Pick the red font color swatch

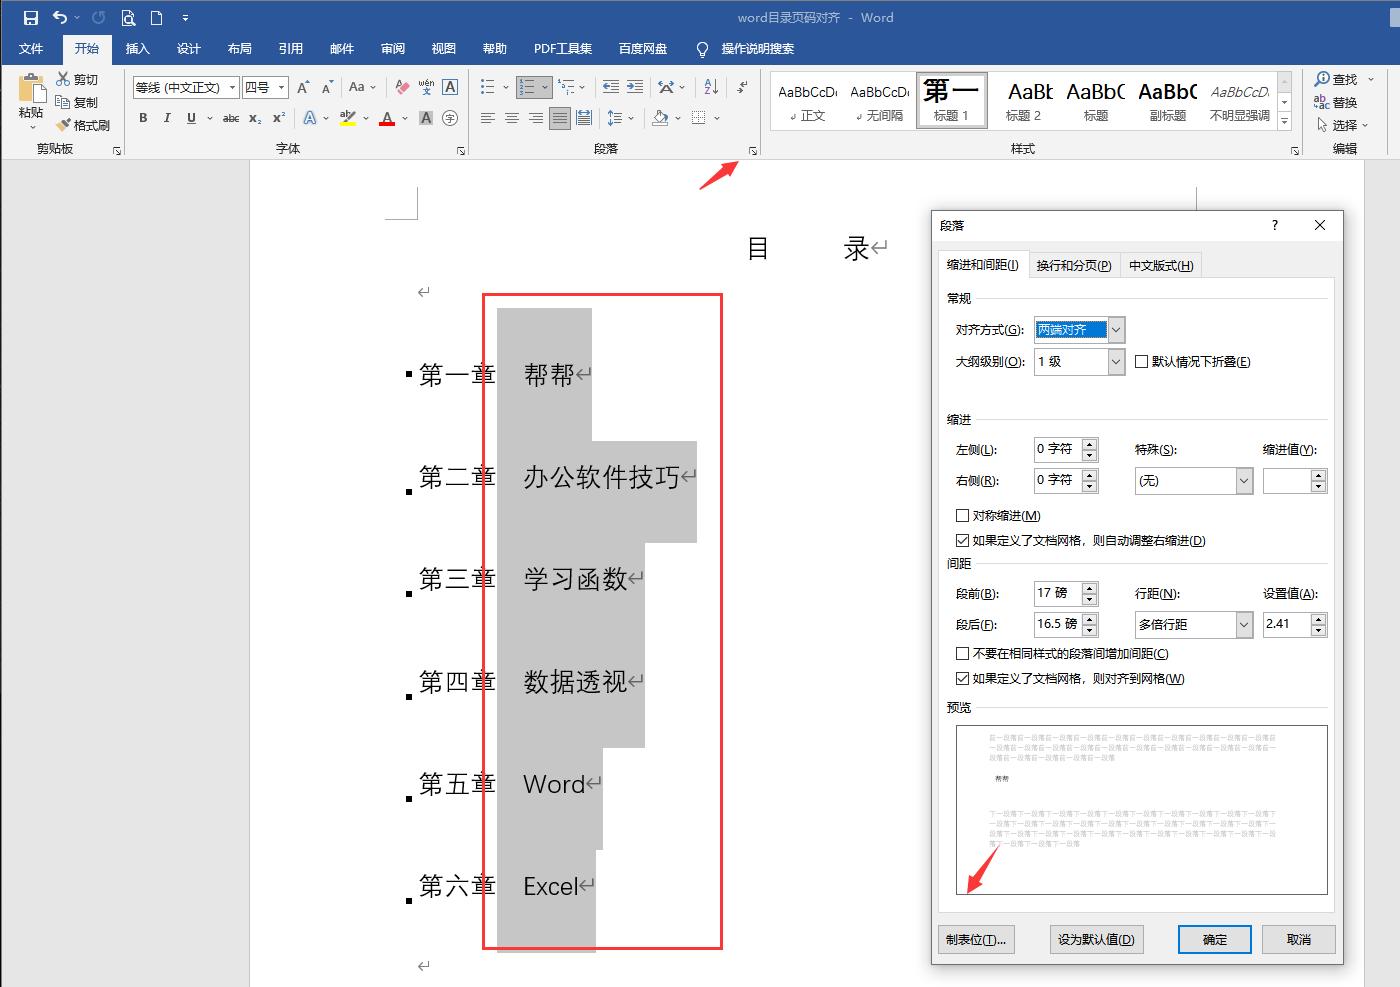pyautogui.click(x=387, y=118)
